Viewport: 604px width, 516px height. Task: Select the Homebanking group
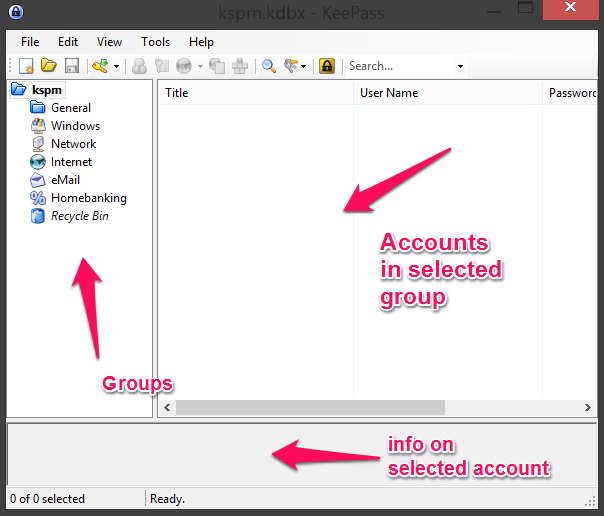[x=89, y=198]
